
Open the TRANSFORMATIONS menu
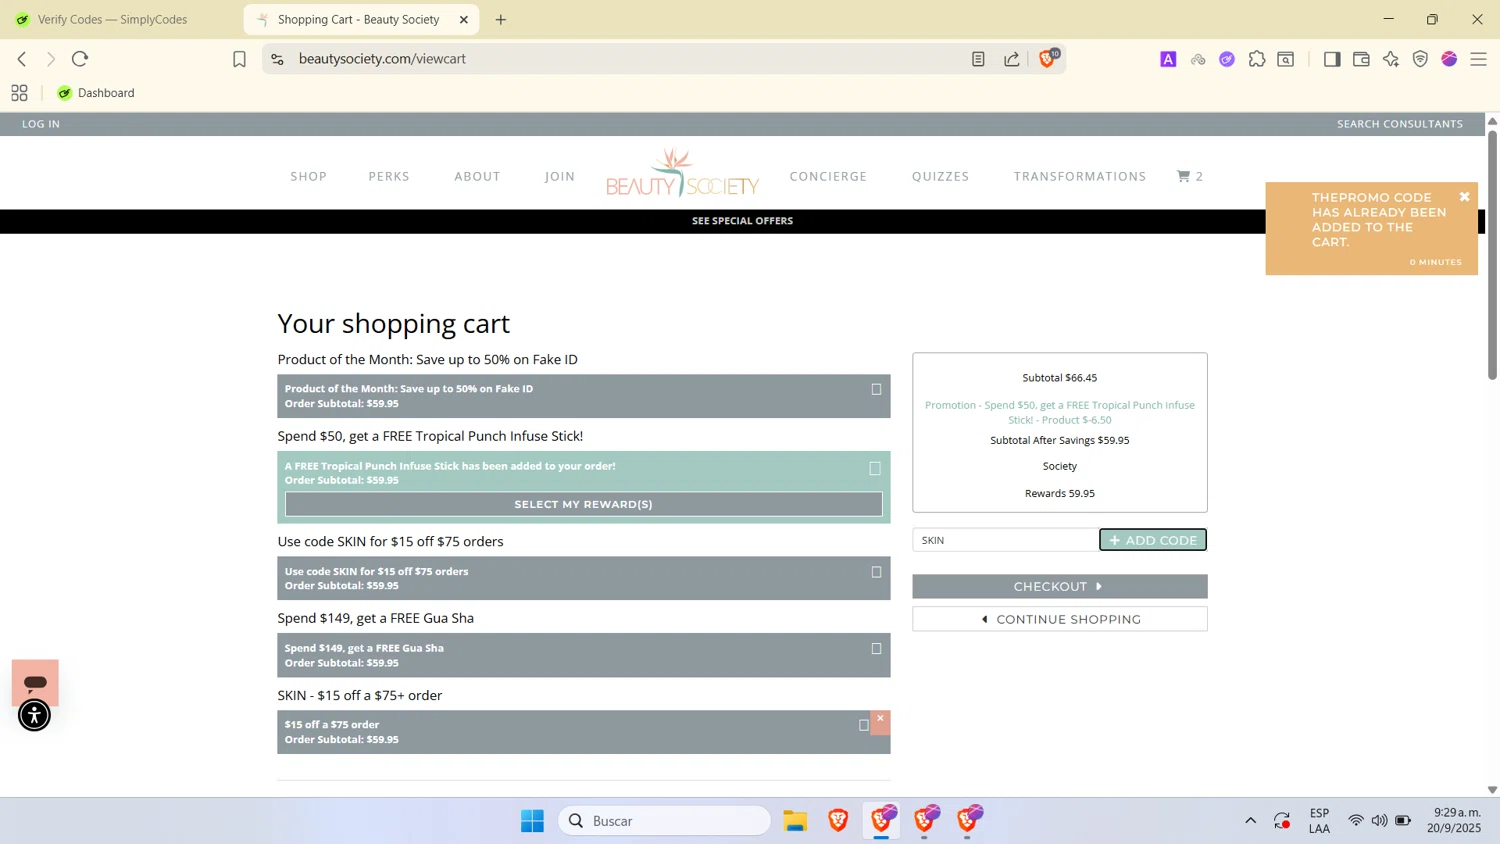[x=1080, y=176]
